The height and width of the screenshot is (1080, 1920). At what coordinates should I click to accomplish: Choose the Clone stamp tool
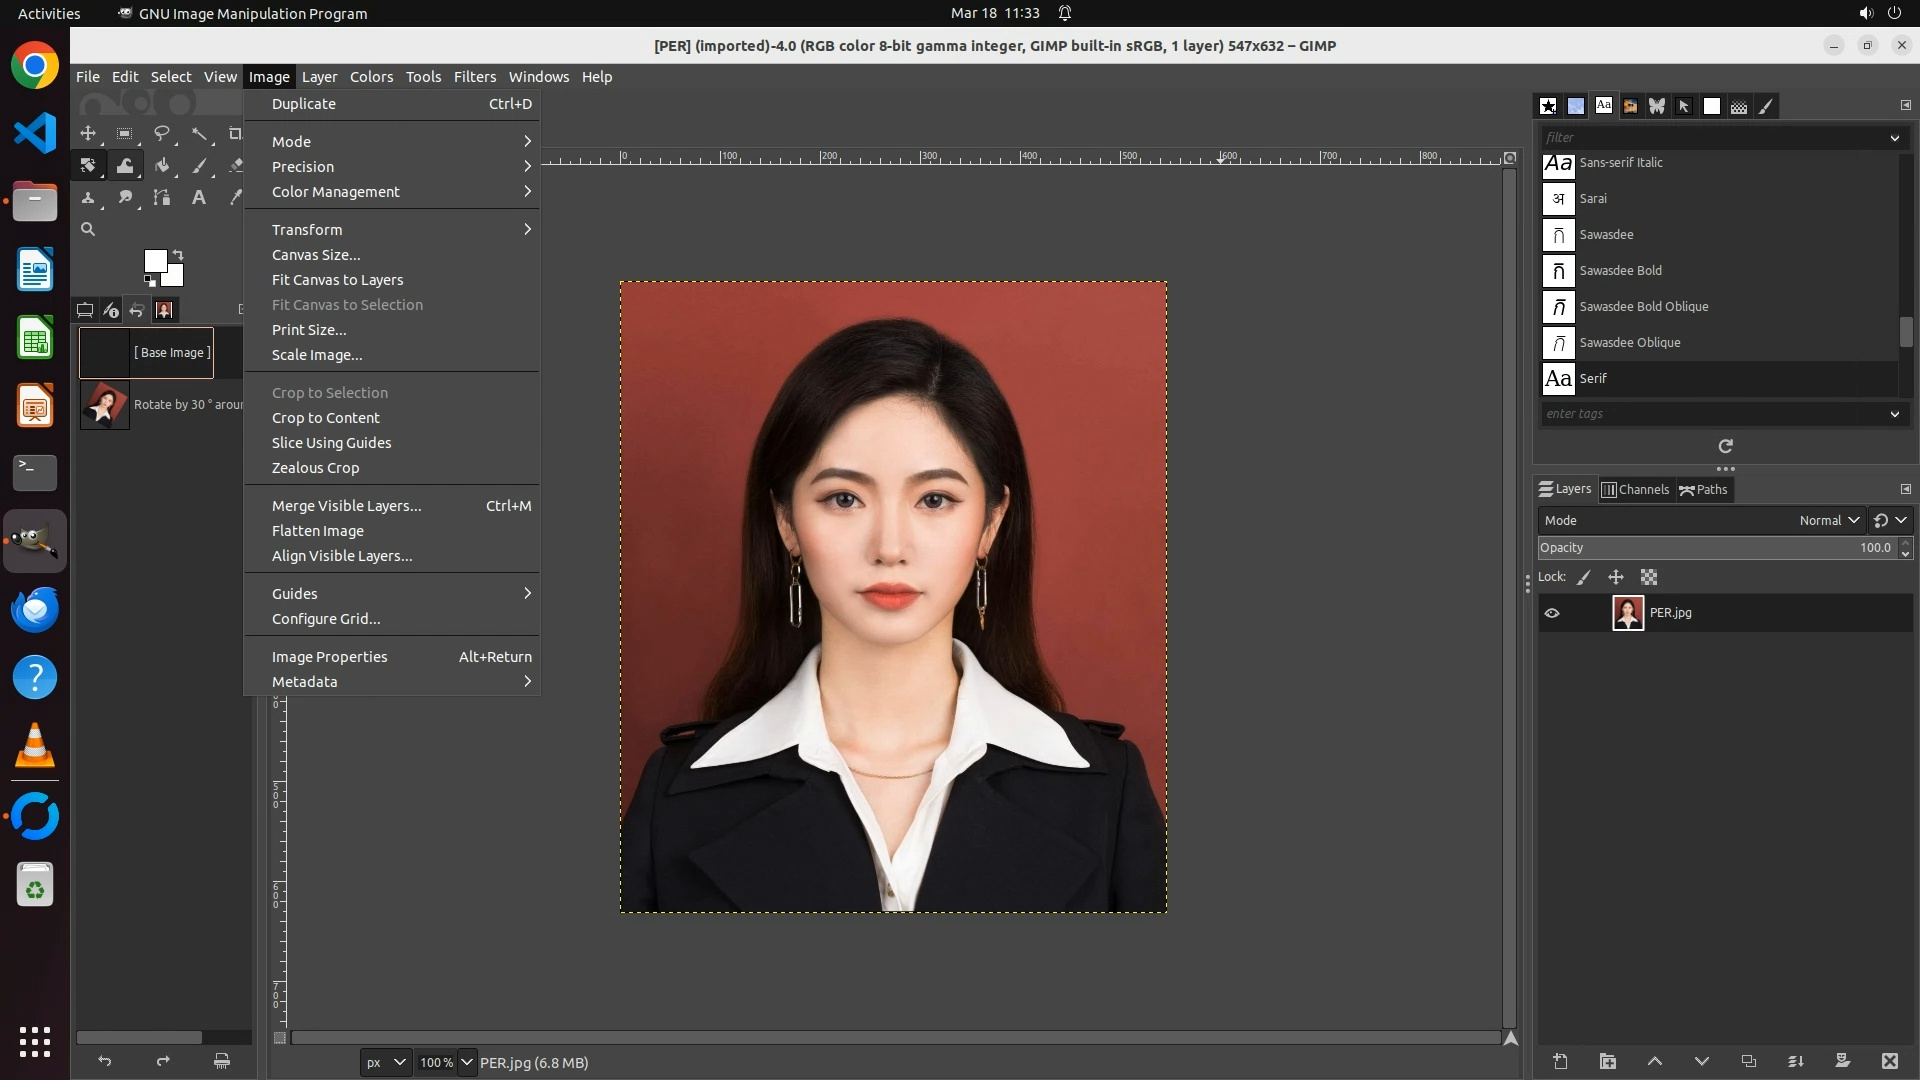[x=88, y=198]
